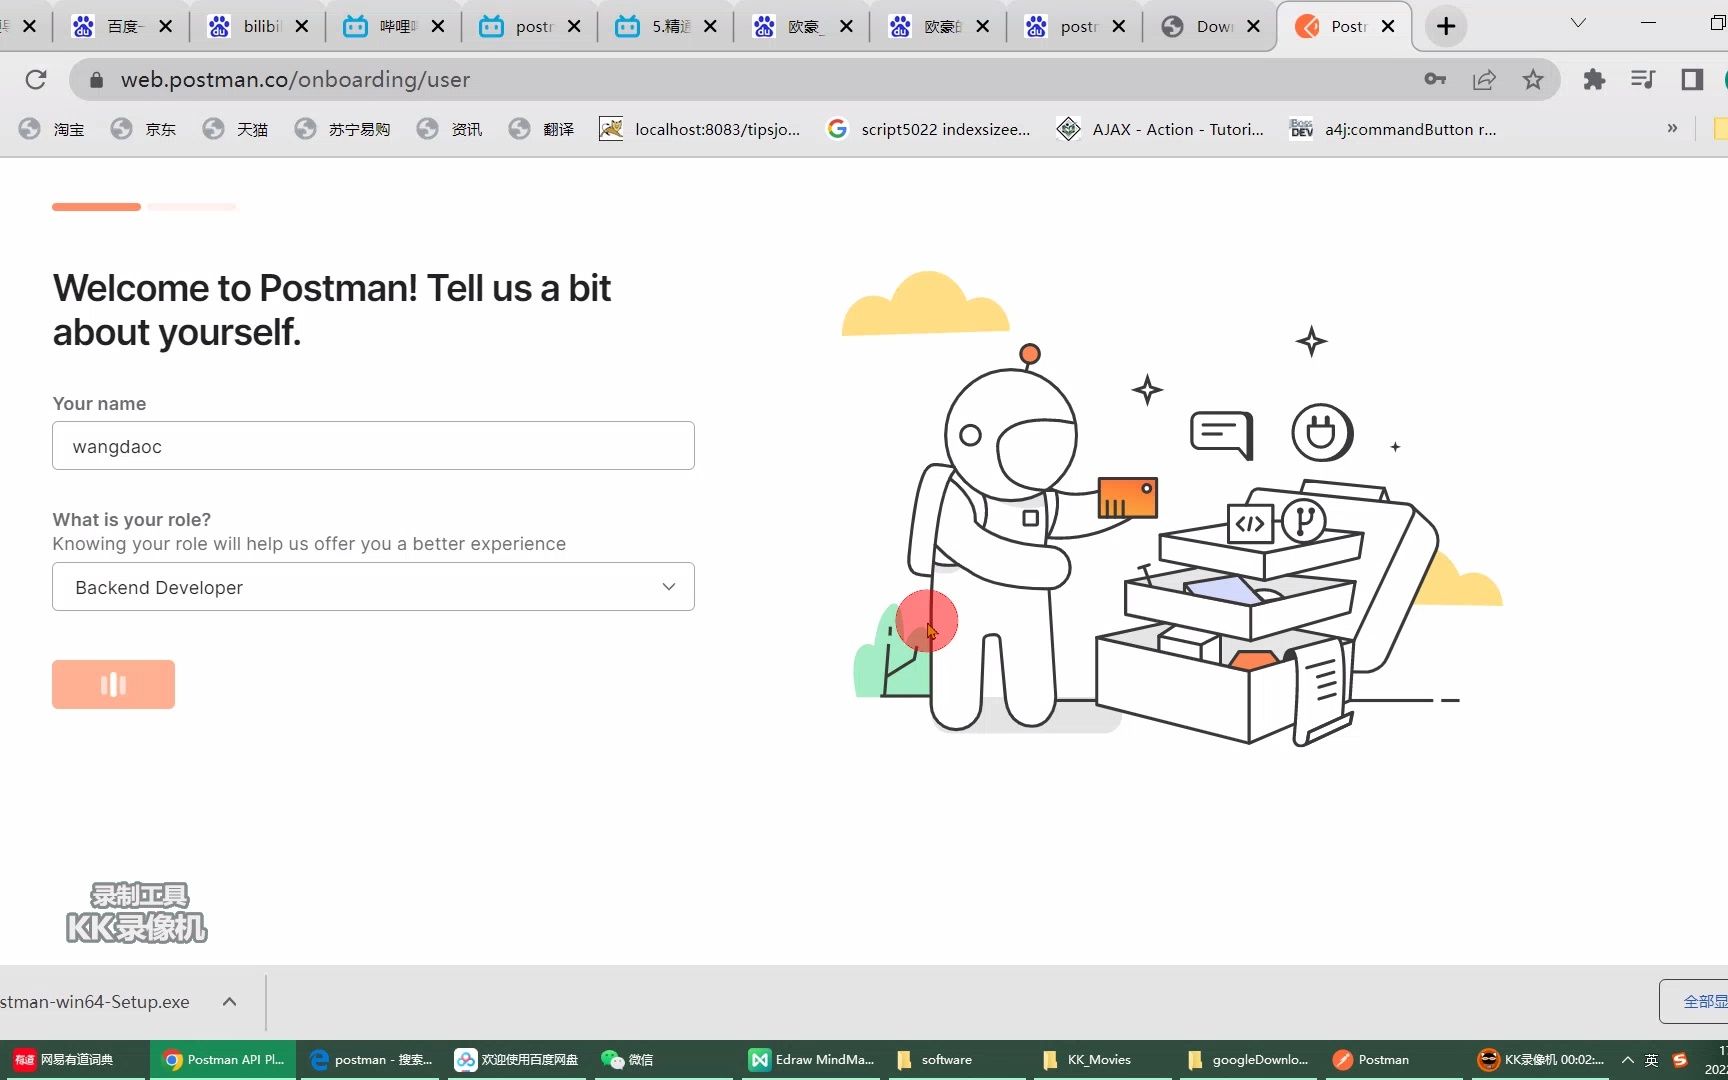The height and width of the screenshot is (1080, 1728).
Task: Open the script5022 indexsizeerr bookmark
Action: 929,129
